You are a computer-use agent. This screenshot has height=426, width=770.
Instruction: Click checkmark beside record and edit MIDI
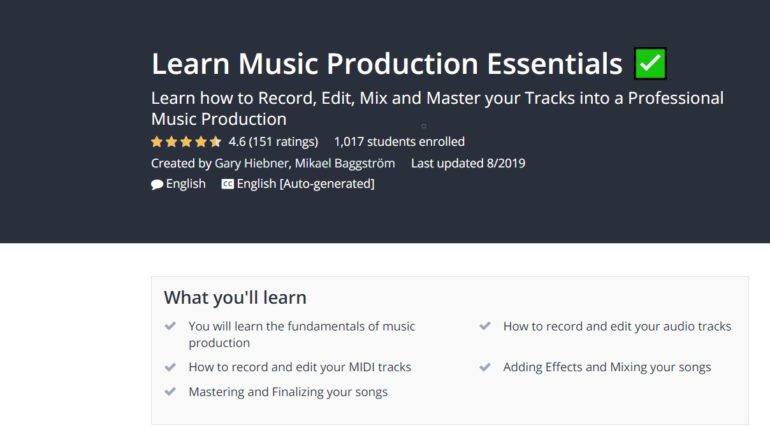171,367
